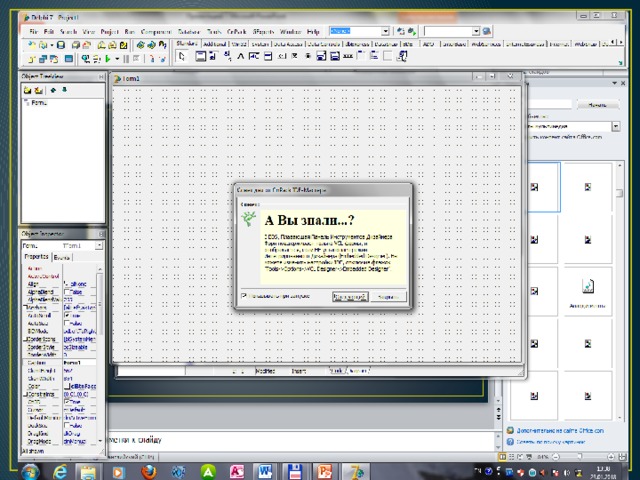The width and height of the screenshot is (640, 480).
Task: Toggle the AutoScroll True checkbox
Action: click(67, 316)
